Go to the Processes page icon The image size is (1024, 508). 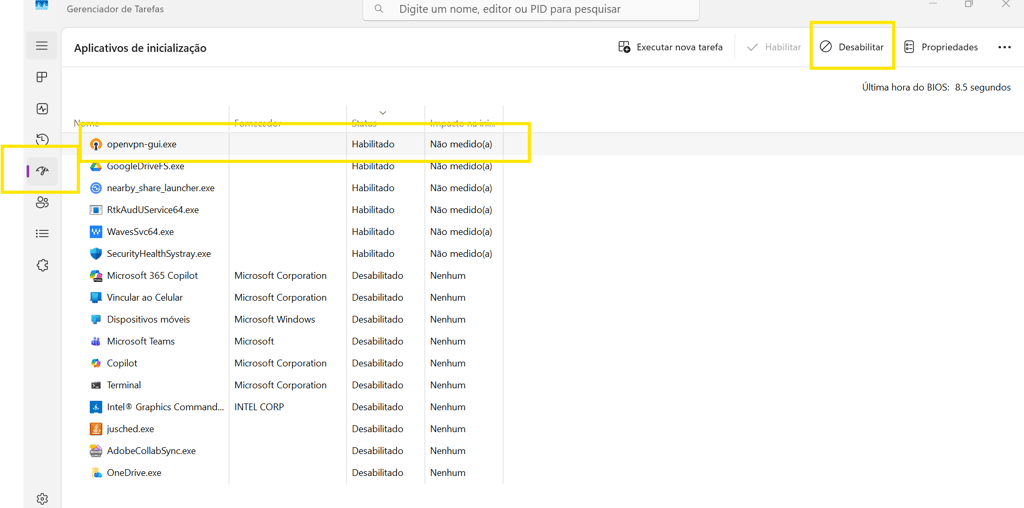(42, 77)
